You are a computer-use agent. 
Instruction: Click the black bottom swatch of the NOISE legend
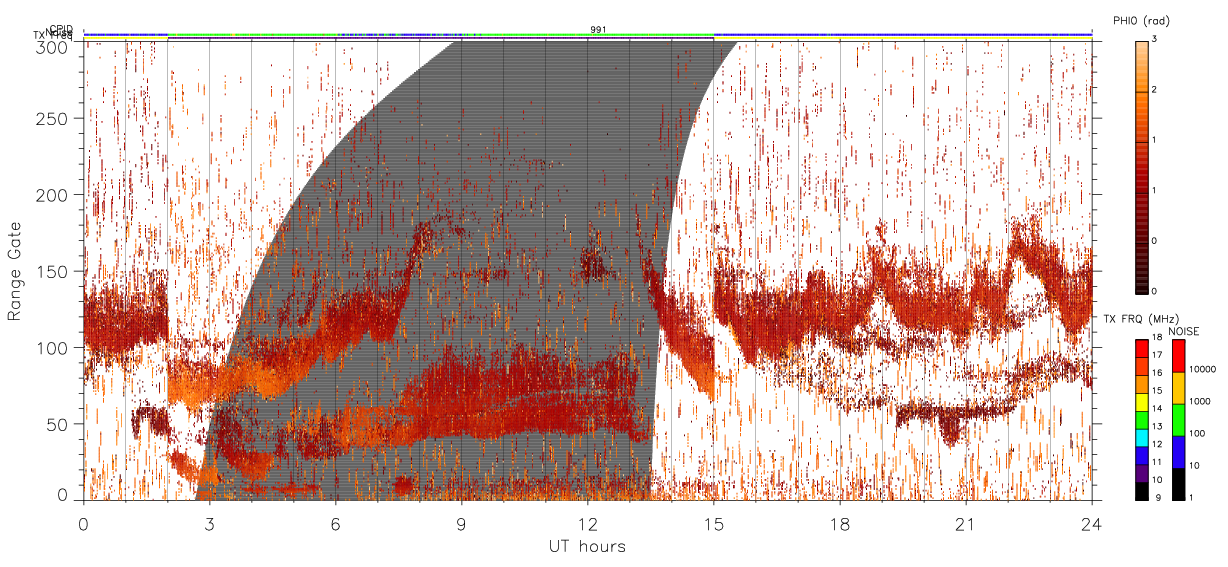(x=1179, y=484)
